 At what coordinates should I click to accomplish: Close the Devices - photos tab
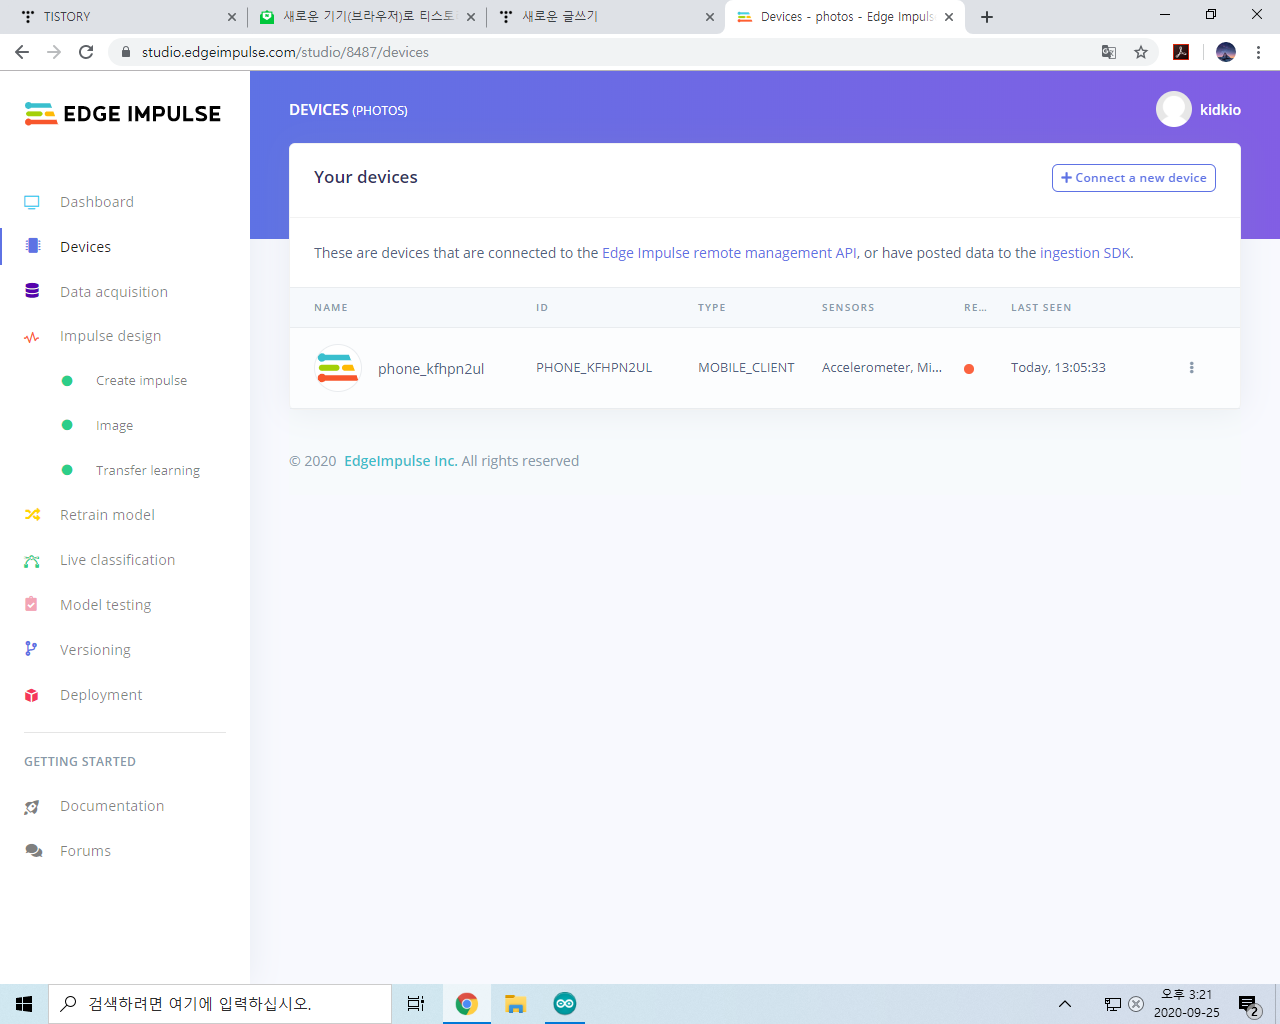[949, 17]
